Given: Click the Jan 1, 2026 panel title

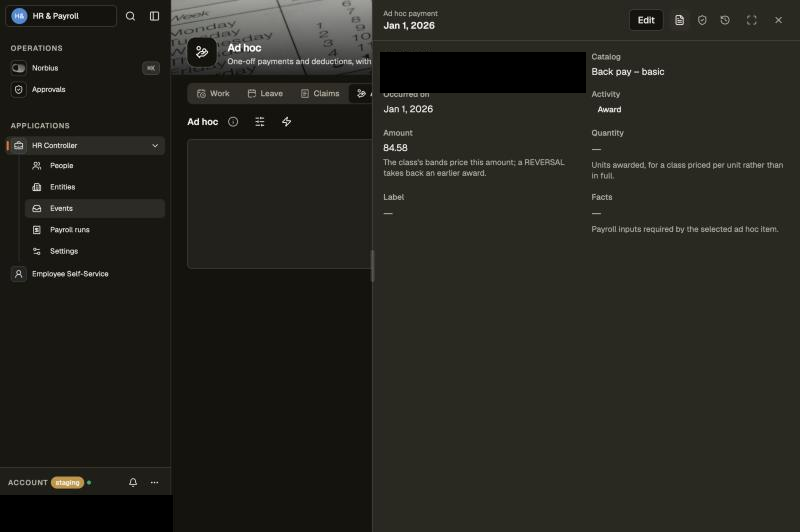Looking at the screenshot, I should coord(409,26).
